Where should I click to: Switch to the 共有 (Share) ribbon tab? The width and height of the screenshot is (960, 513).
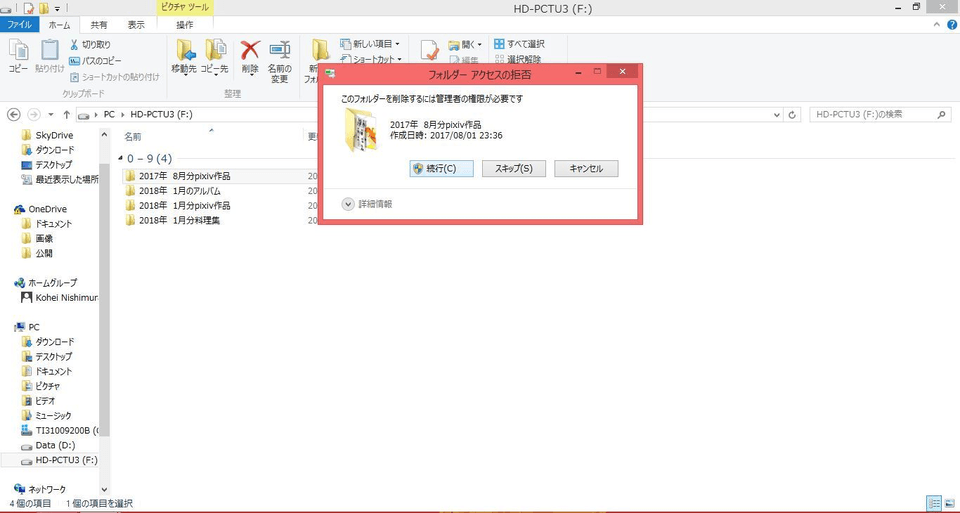point(99,24)
